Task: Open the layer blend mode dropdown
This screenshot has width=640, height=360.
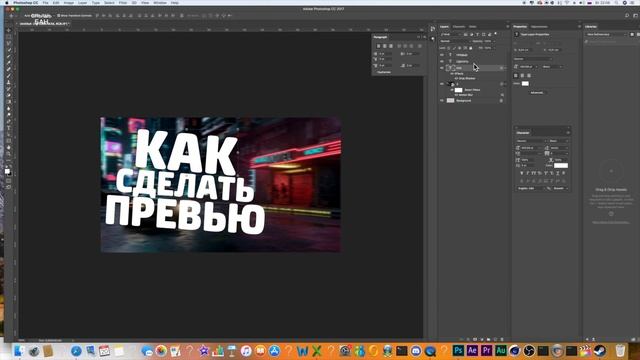Action: click(x=455, y=41)
